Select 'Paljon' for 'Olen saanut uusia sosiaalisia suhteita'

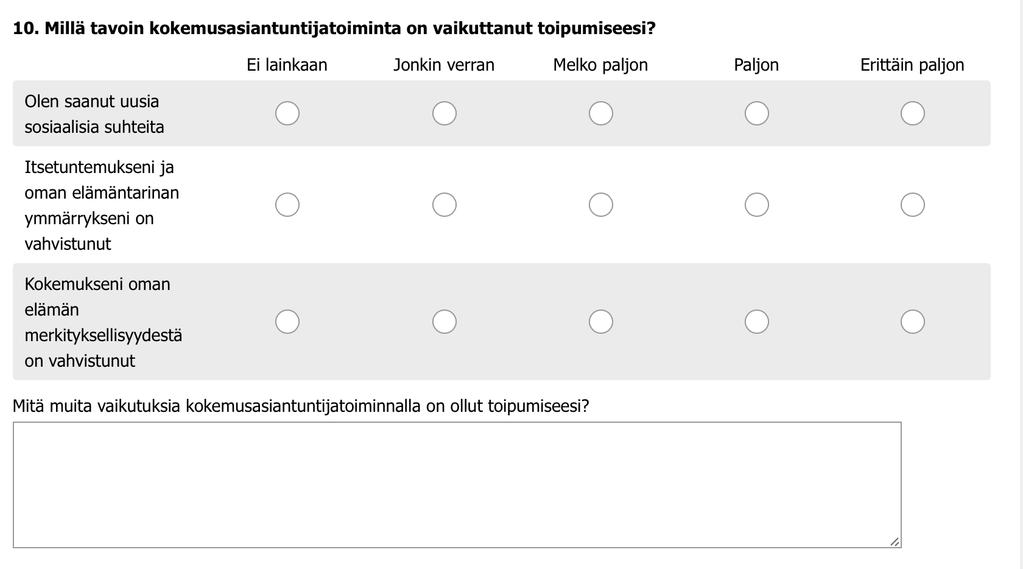point(757,114)
